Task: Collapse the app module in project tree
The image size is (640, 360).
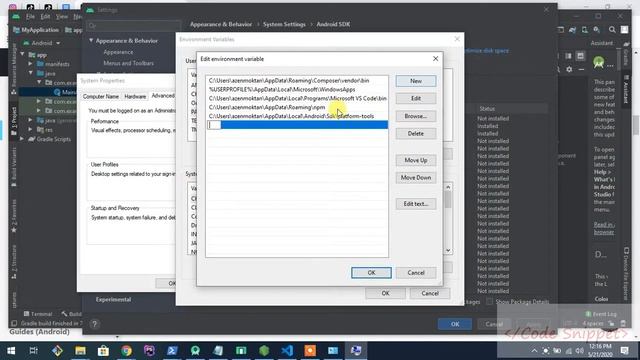Action: pyautogui.click(x=22, y=54)
